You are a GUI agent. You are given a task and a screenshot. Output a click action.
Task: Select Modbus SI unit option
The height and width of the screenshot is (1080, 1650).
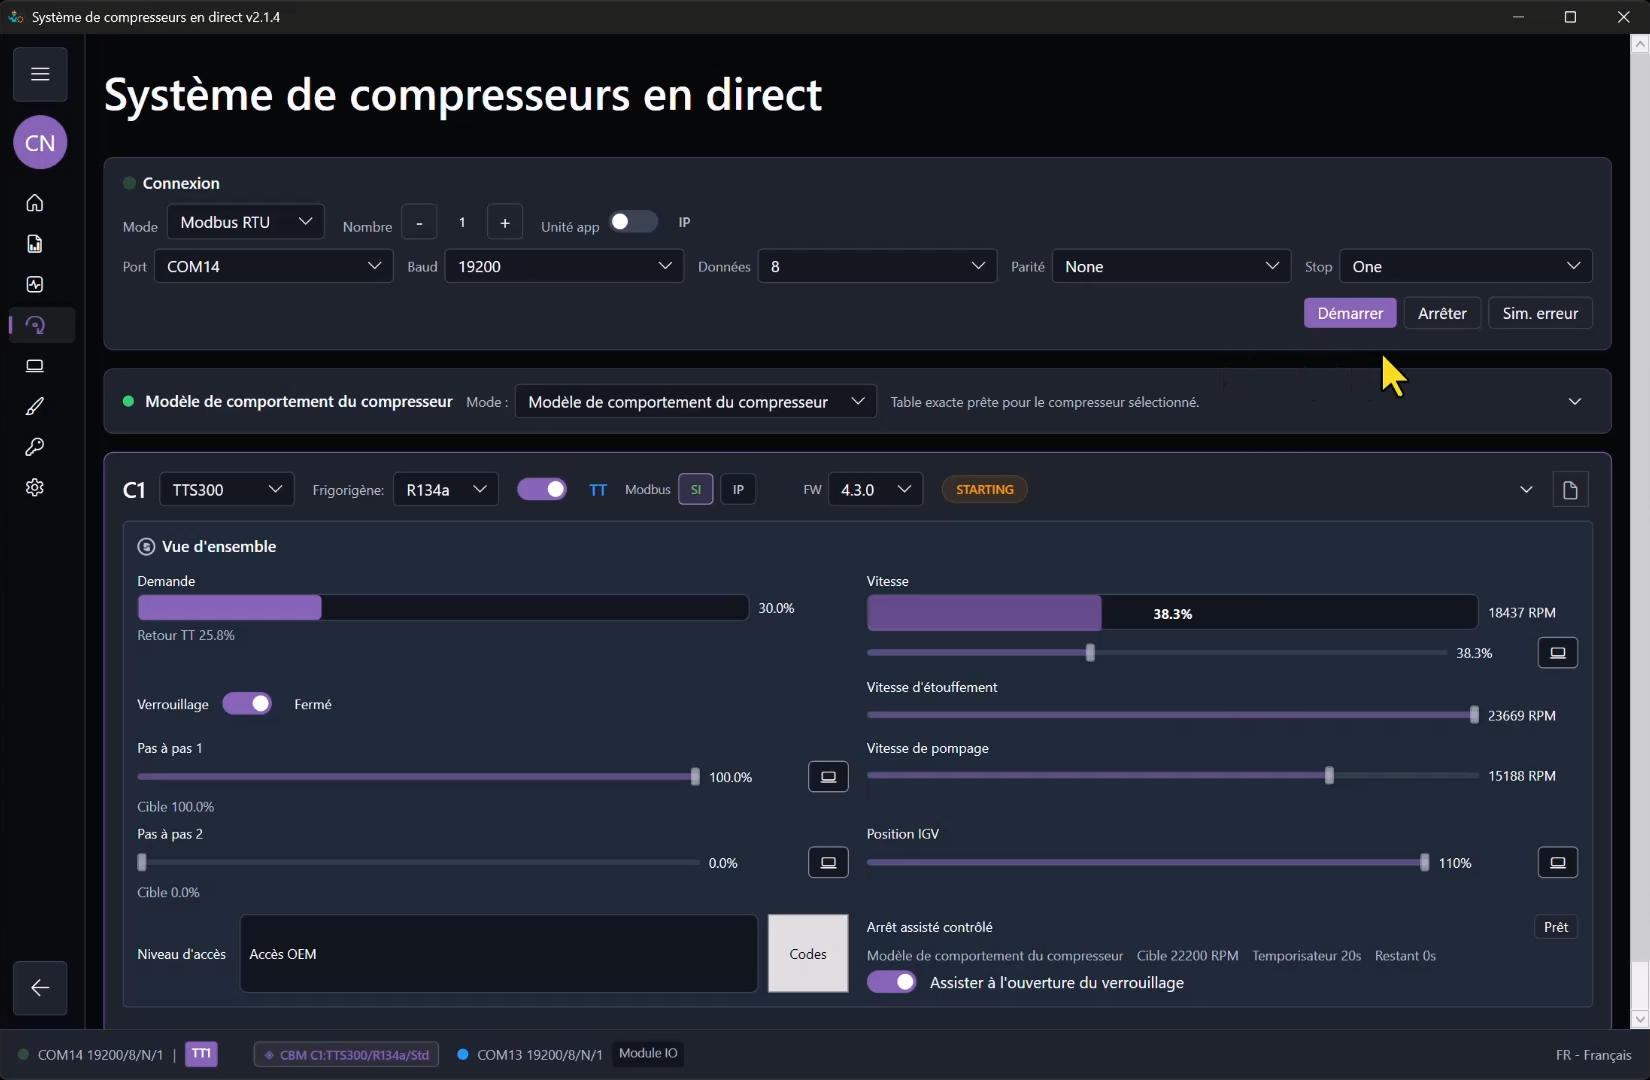[696, 490]
